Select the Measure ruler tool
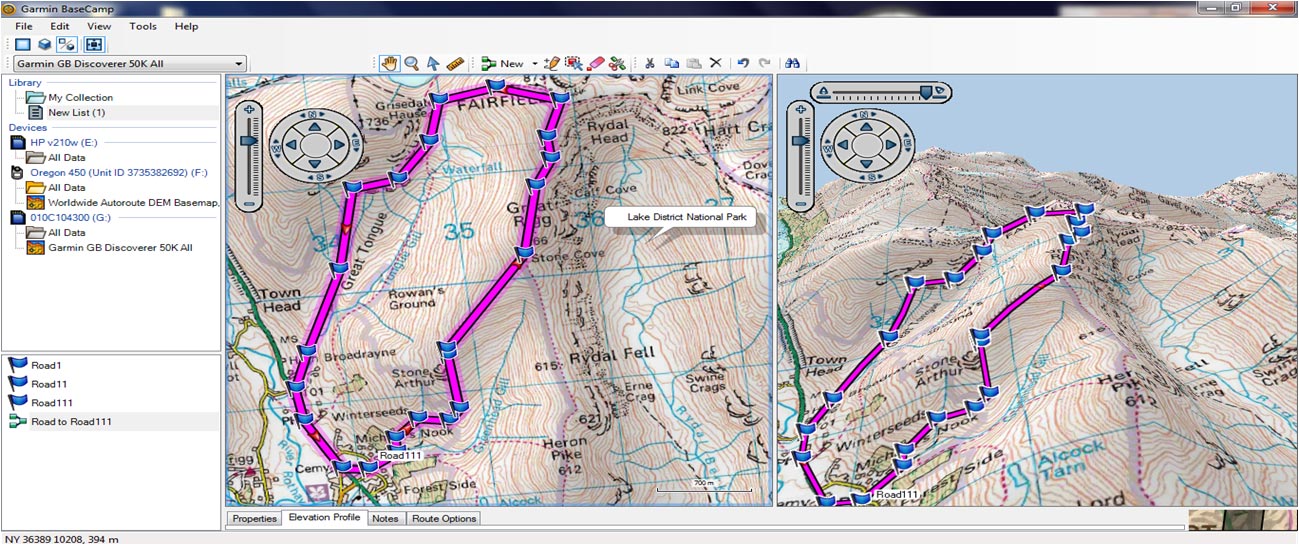1299x545 pixels. pyautogui.click(x=455, y=63)
